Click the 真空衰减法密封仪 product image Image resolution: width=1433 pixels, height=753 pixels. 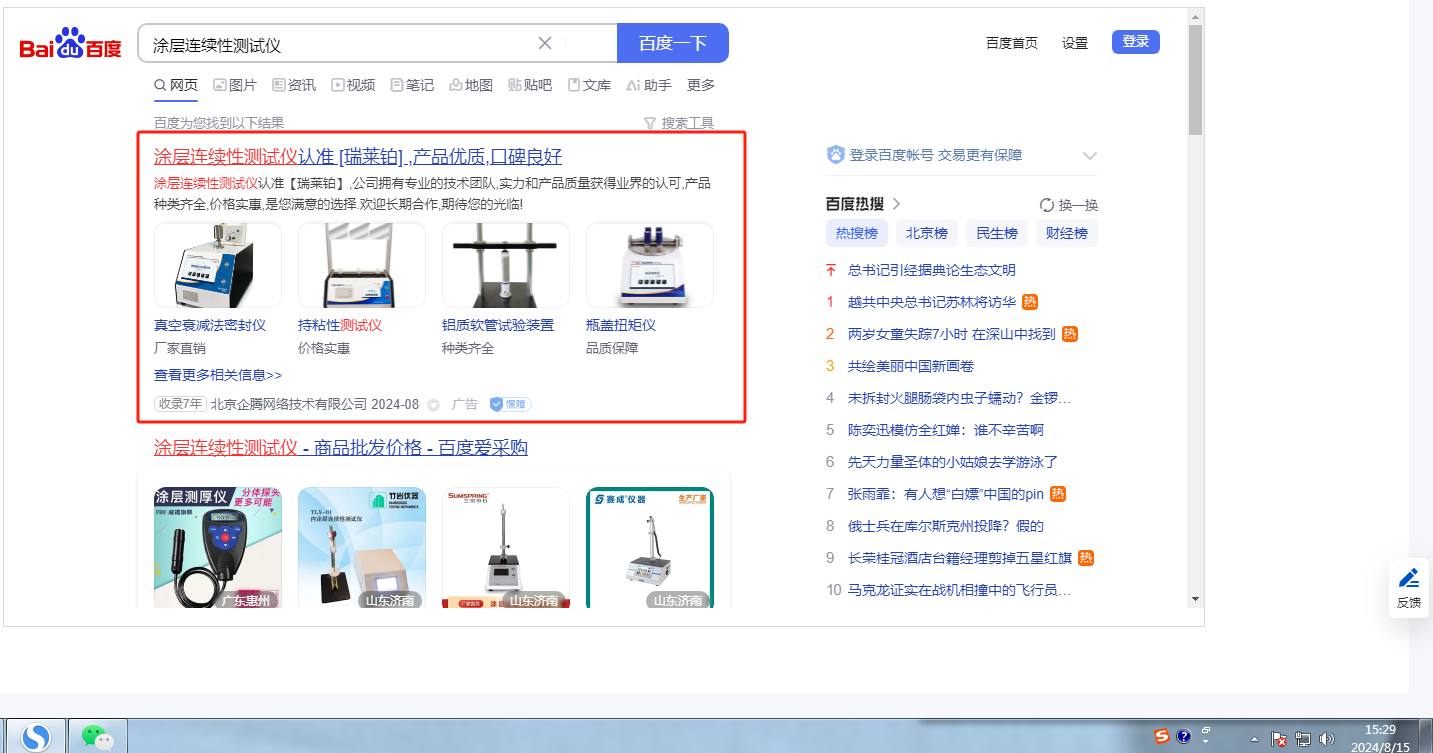pyautogui.click(x=218, y=265)
